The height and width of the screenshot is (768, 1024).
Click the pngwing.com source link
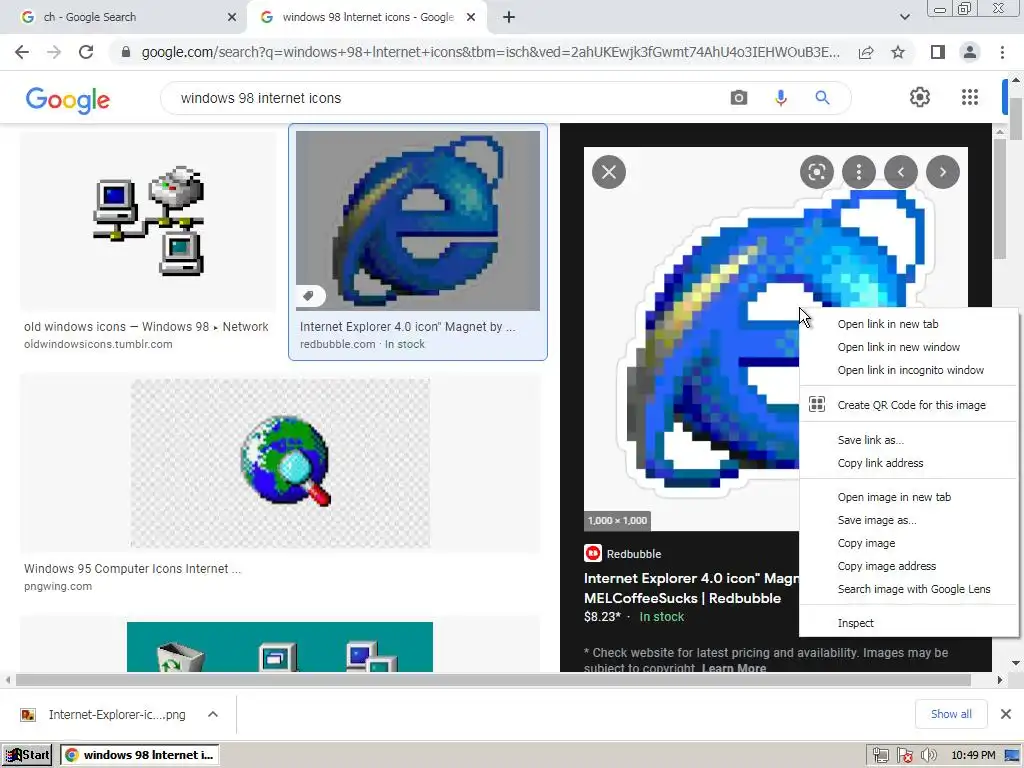[x=58, y=586]
